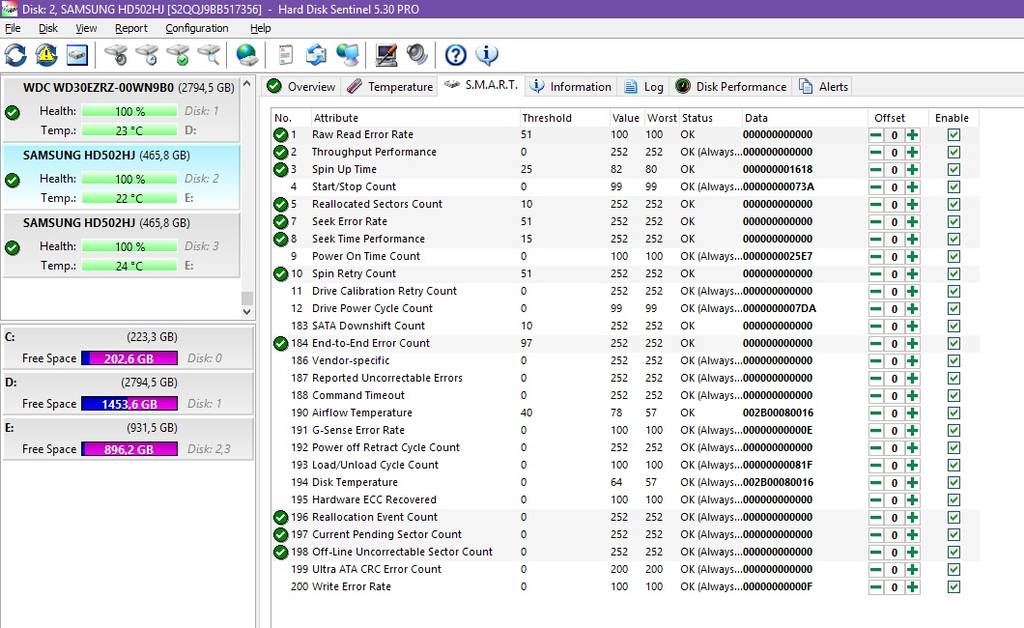The height and width of the screenshot is (628, 1024).
Task: Select the Seek Time Performance attribute row
Action: click(625, 239)
